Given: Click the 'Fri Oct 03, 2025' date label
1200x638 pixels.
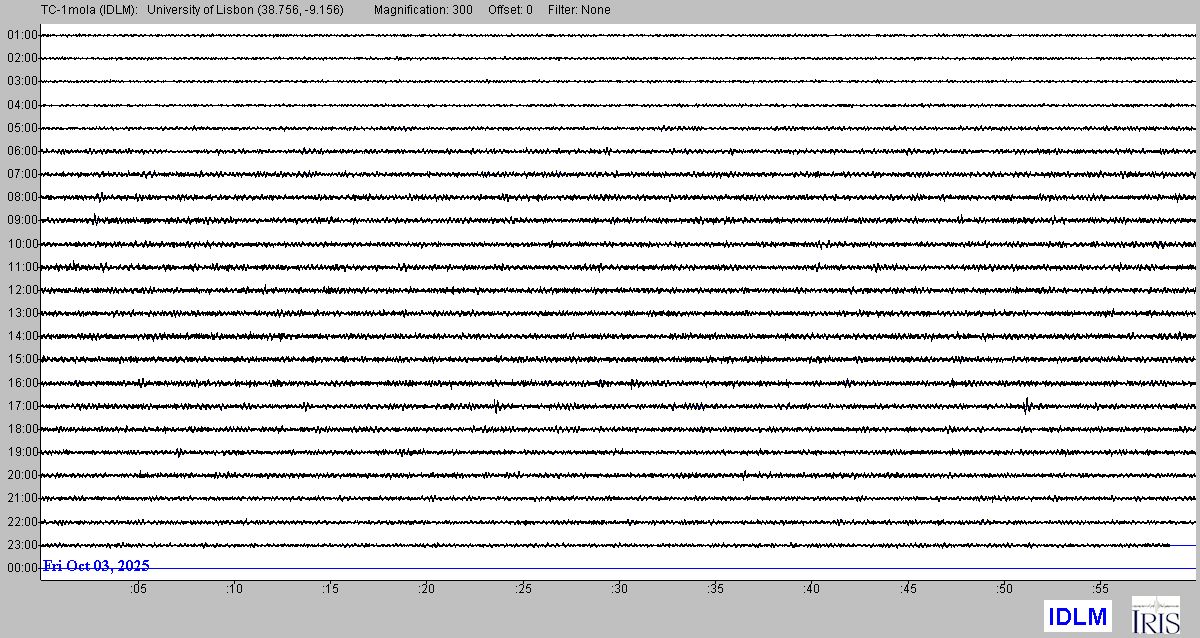Looking at the screenshot, I should pos(97,566).
